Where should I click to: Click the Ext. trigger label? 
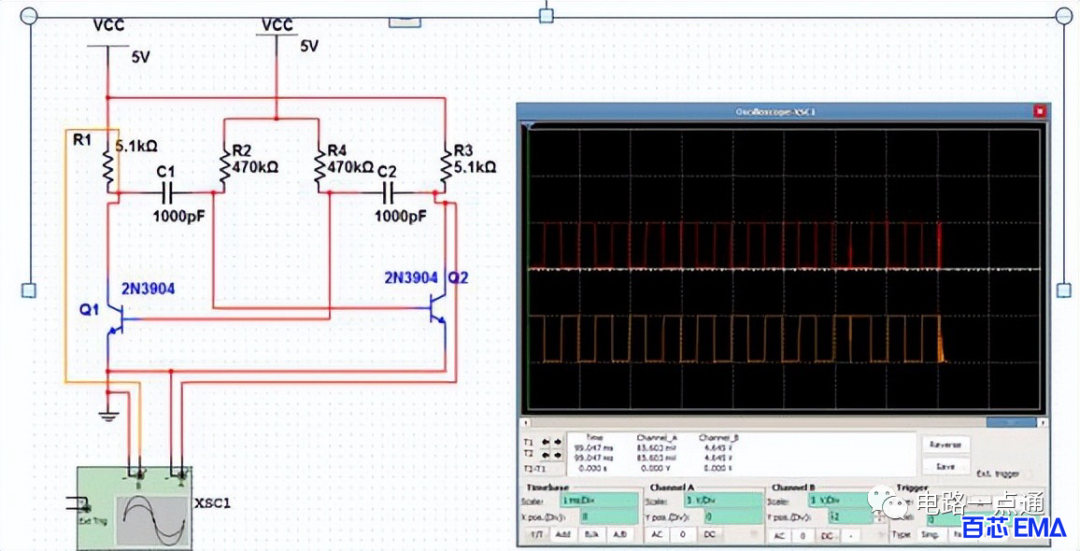coord(999,474)
